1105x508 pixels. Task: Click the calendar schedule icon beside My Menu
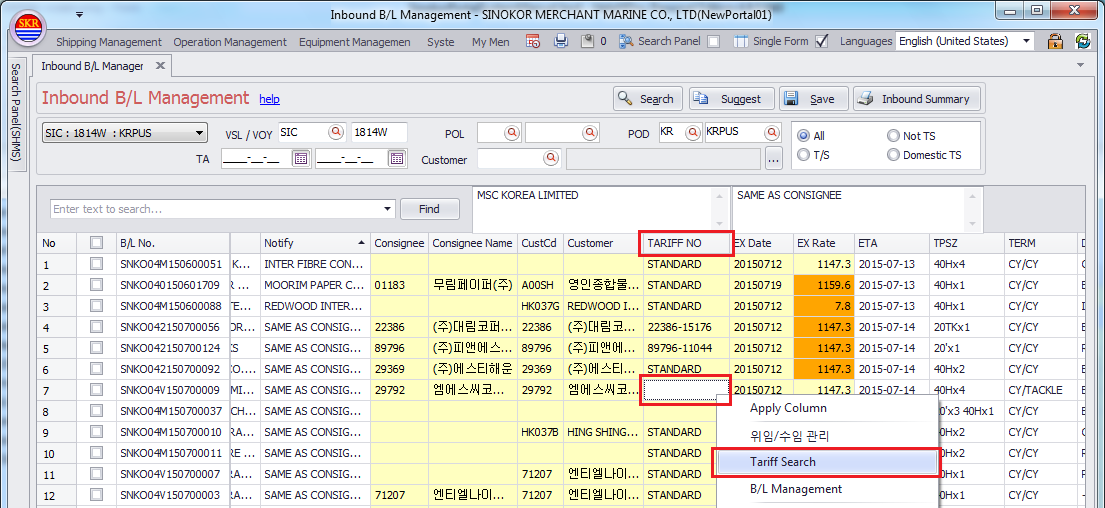pyautogui.click(x=533, y=41)
